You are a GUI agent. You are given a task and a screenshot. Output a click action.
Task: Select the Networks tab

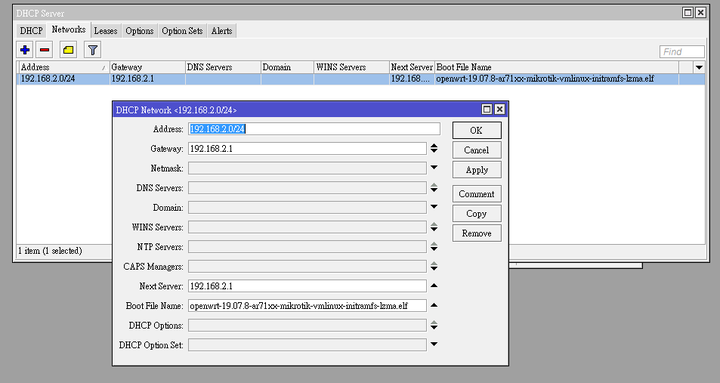tap(68, 30)
